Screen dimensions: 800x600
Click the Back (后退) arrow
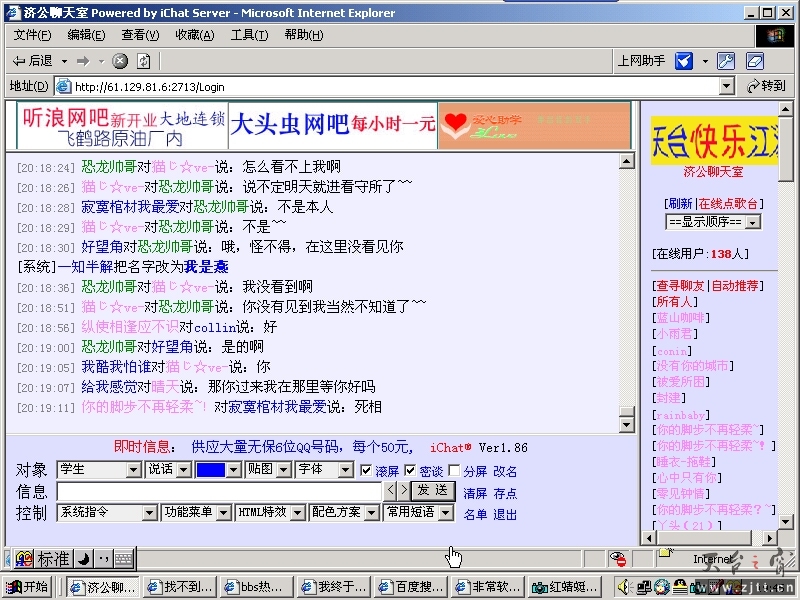coord(32,61)
